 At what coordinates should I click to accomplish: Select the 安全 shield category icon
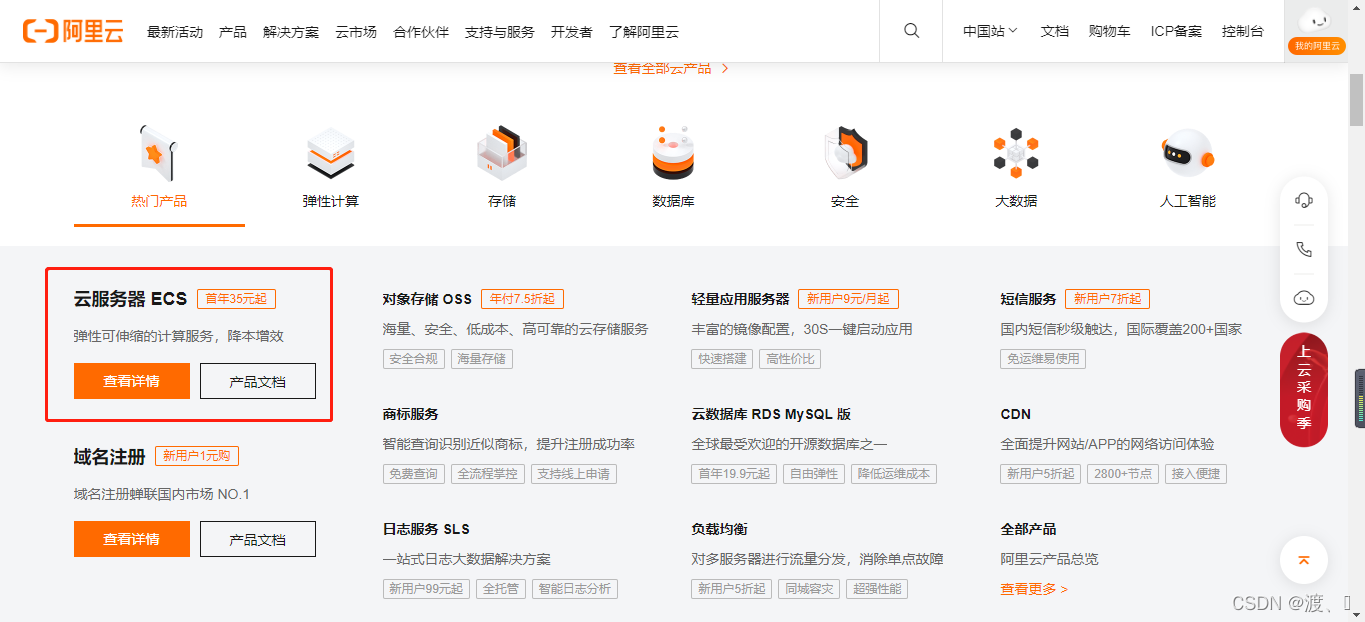(845, 153)
